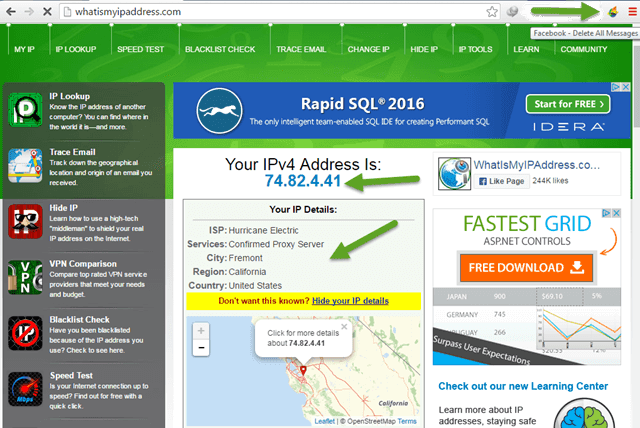
Task: Click the red map location marker
Action: point(303,370)
